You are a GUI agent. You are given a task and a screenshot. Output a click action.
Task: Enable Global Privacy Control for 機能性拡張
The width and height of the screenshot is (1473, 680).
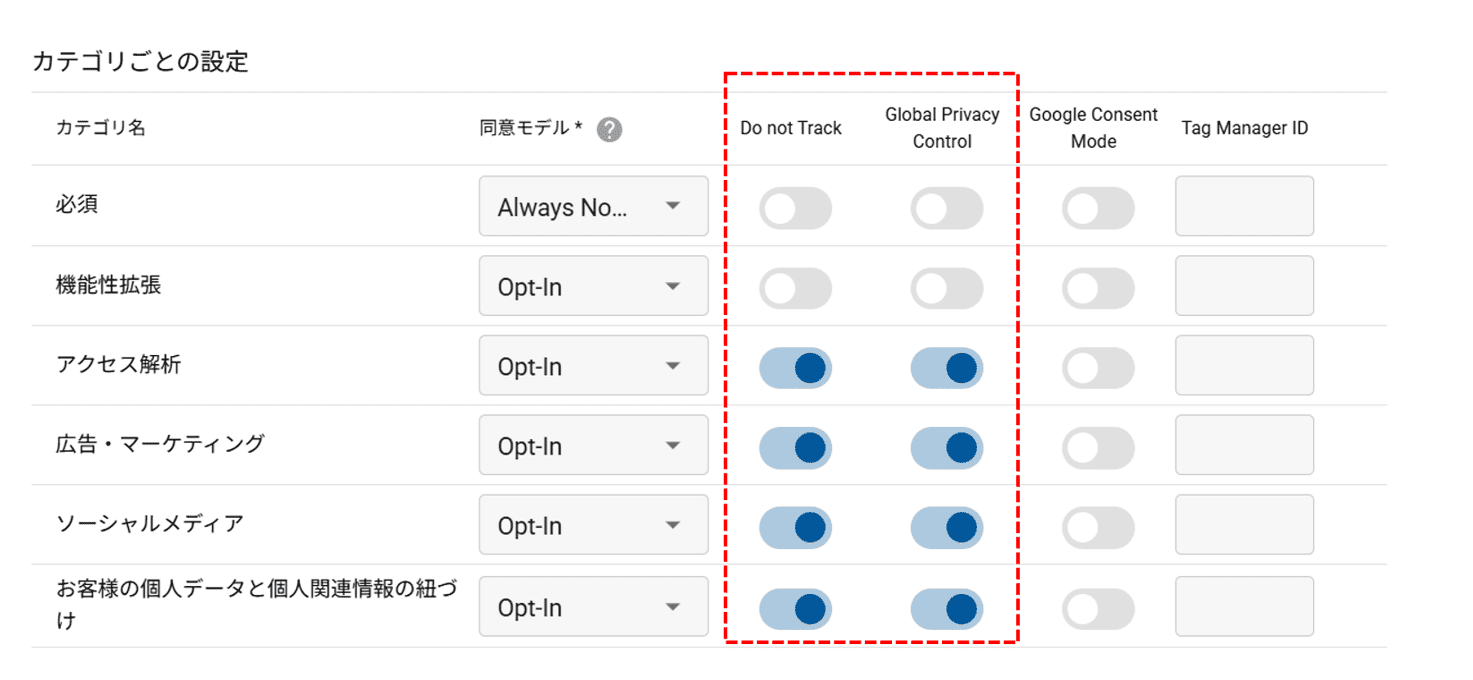tap(946, 286)
